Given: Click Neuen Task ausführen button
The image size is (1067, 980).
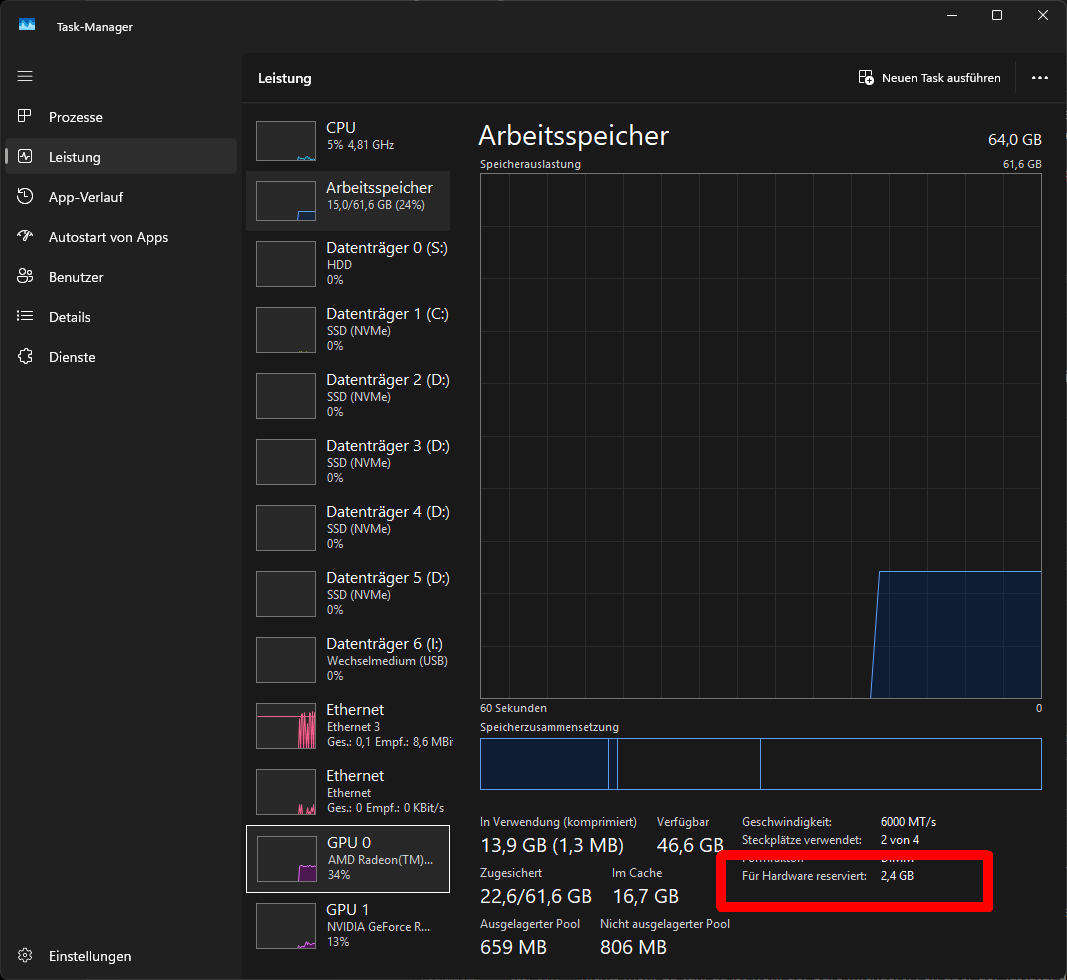Looking at the screenshot, I should pos(929,78).
